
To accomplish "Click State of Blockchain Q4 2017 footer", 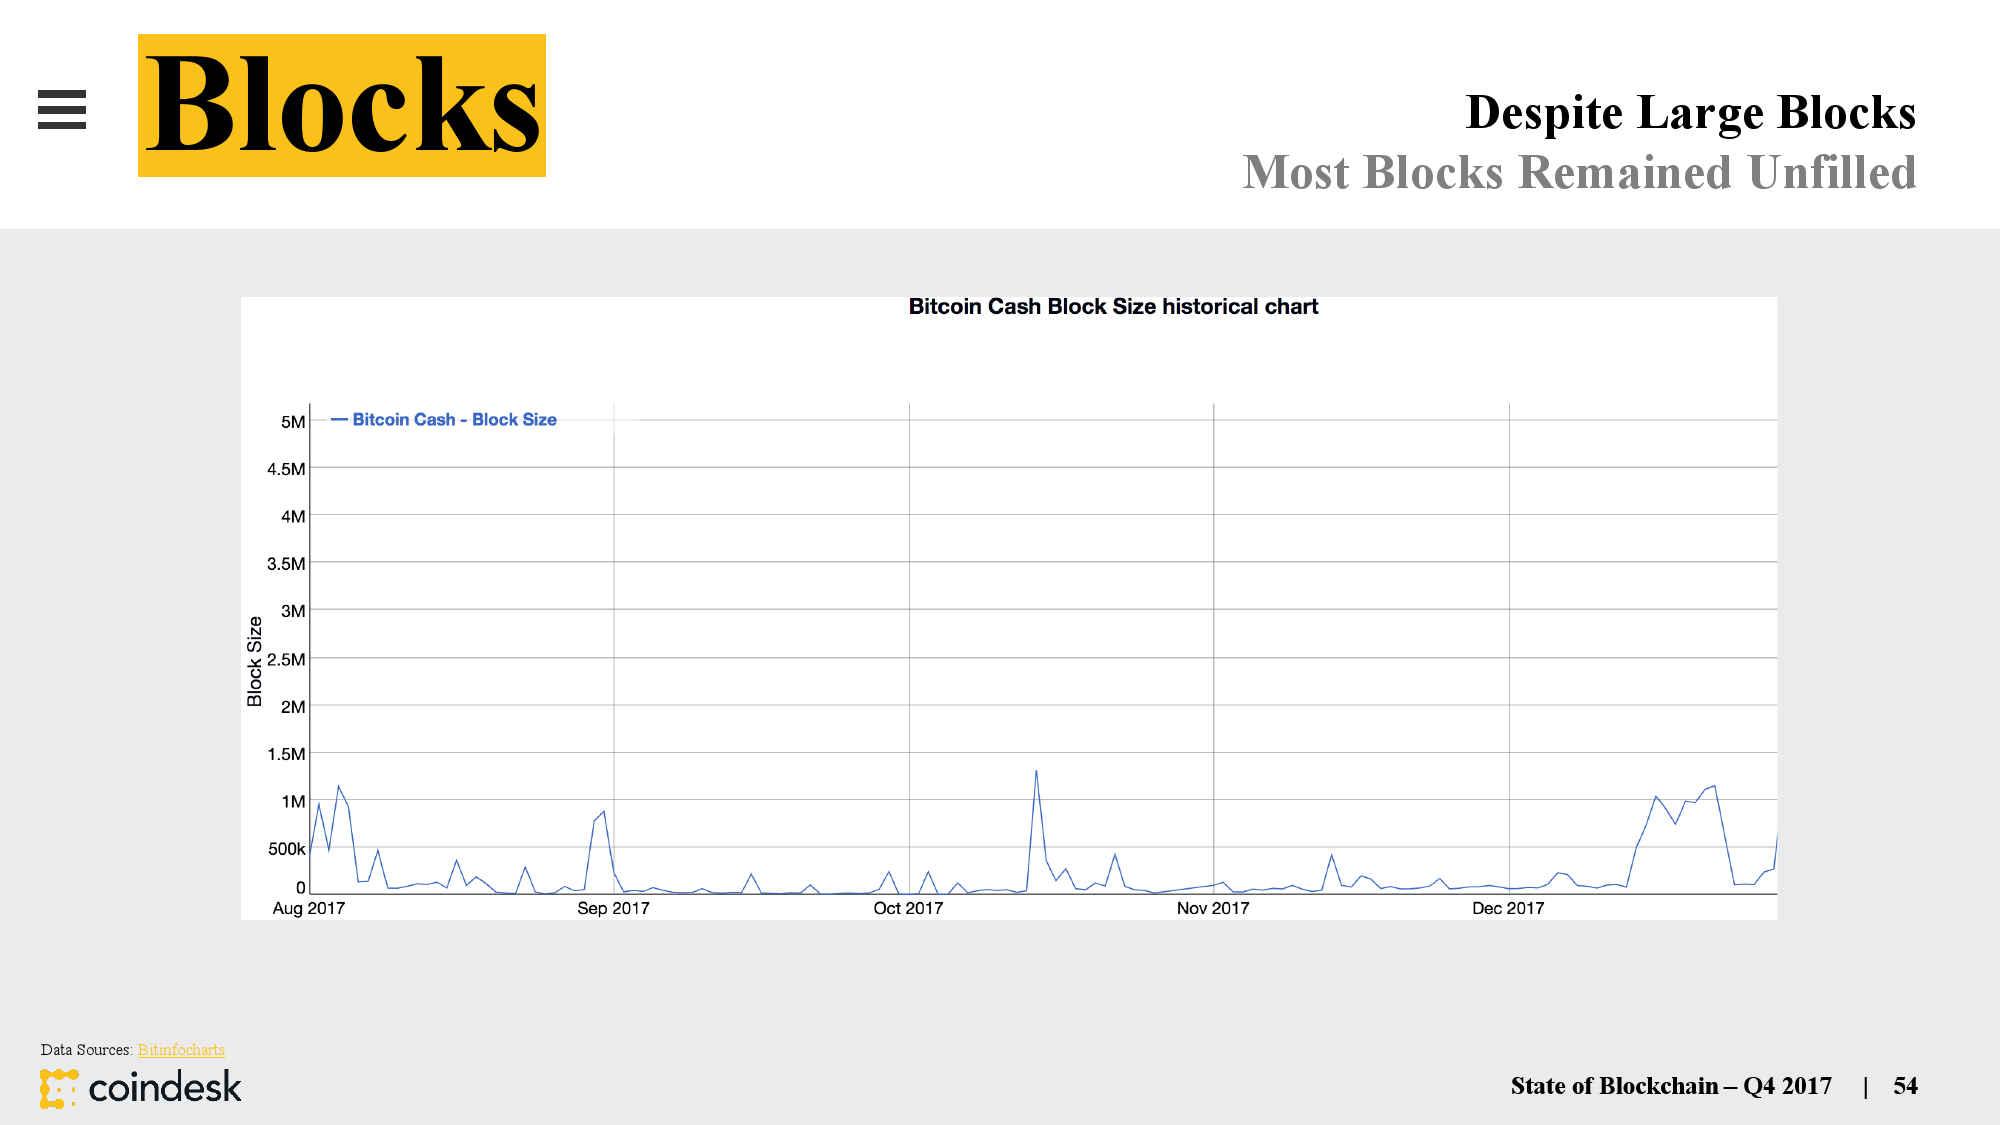I will [x=1670, y=1086].
